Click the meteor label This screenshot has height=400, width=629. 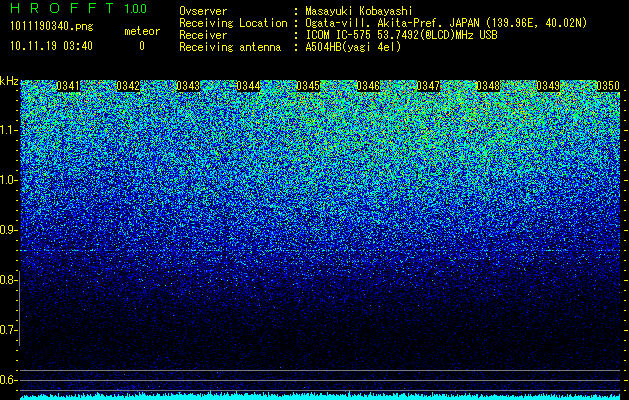[x=142, y=31]
